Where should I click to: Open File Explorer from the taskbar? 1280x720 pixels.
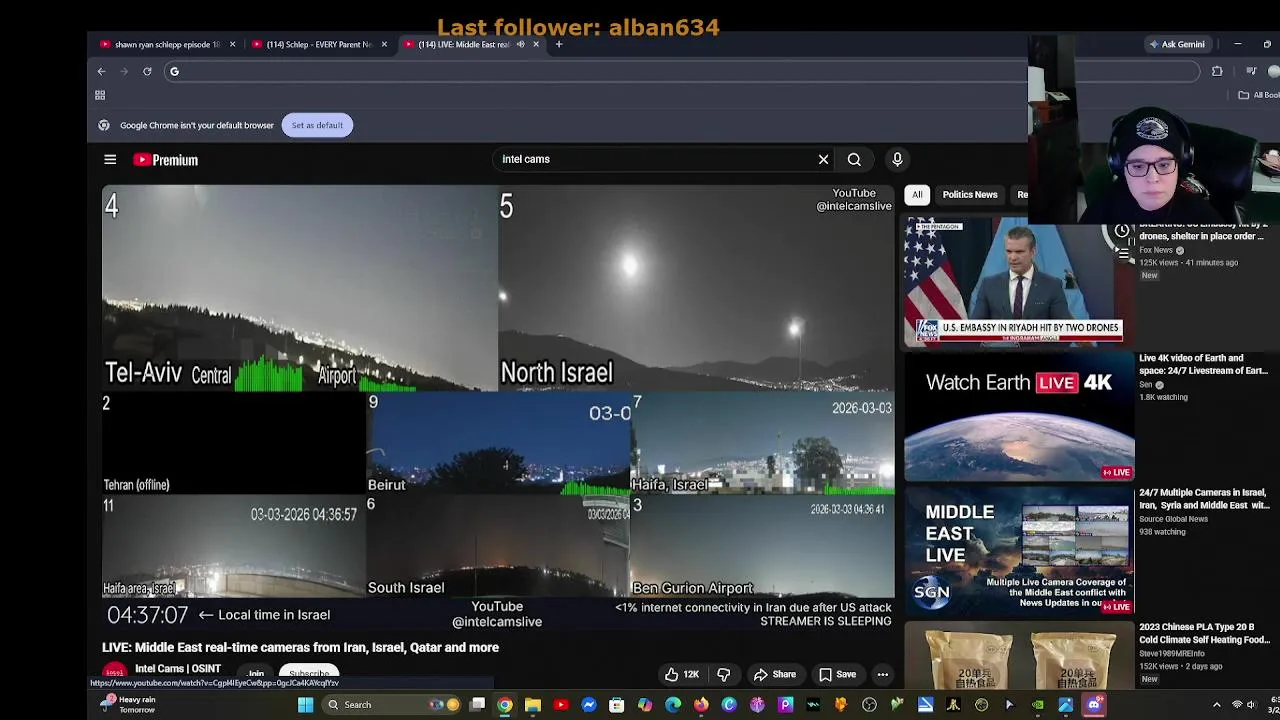click(x=533, y=705)
